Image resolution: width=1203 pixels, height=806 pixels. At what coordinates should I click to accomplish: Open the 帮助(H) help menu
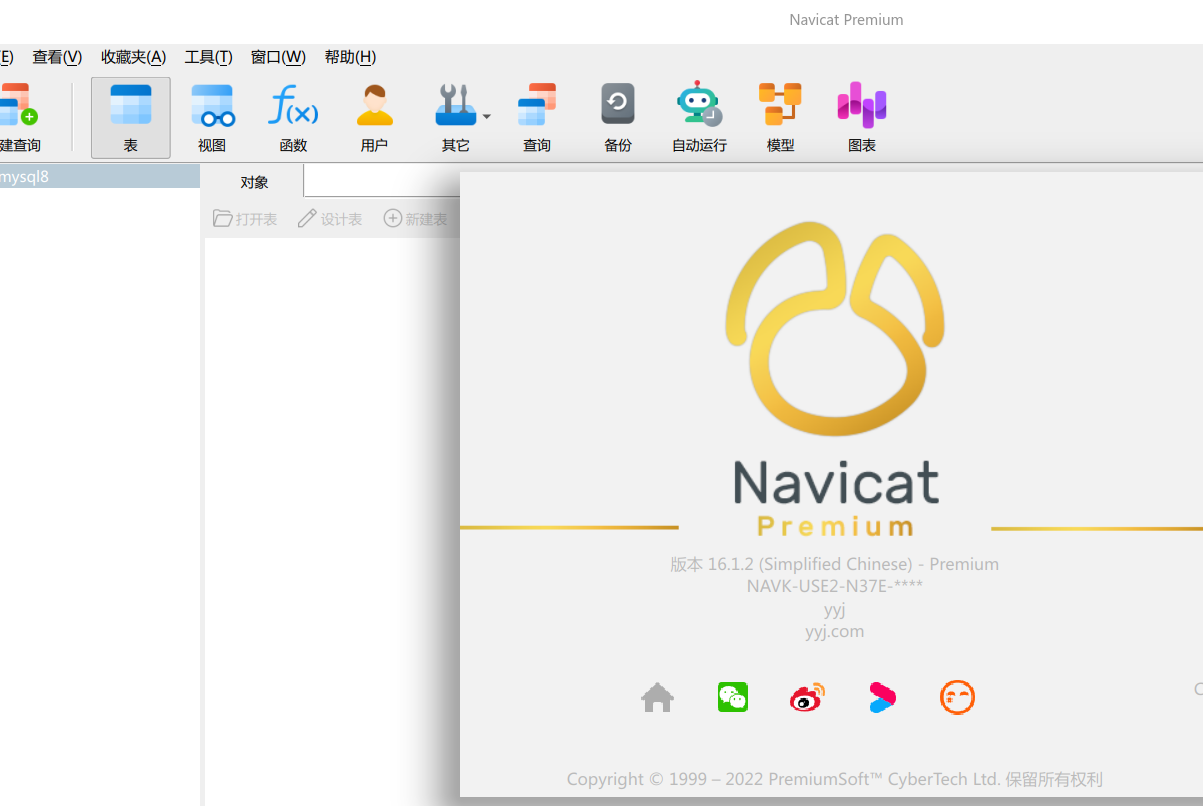pyautogui.click(x=350, y=57)
